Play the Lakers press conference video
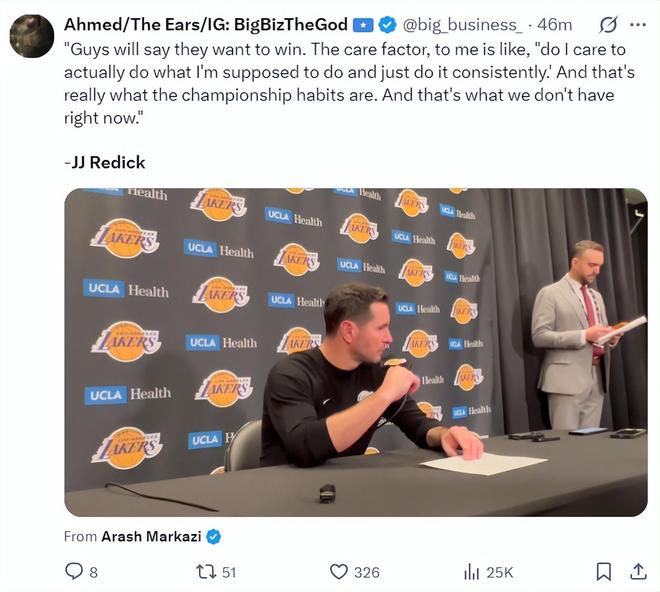660x592 pixels. click(355, 352)
